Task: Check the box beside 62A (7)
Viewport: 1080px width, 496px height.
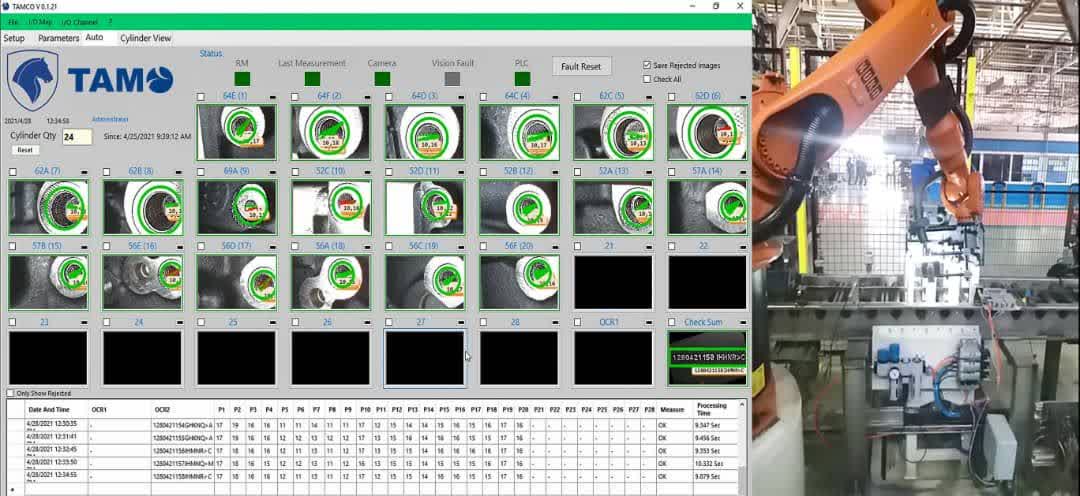Action: point(12,172)
